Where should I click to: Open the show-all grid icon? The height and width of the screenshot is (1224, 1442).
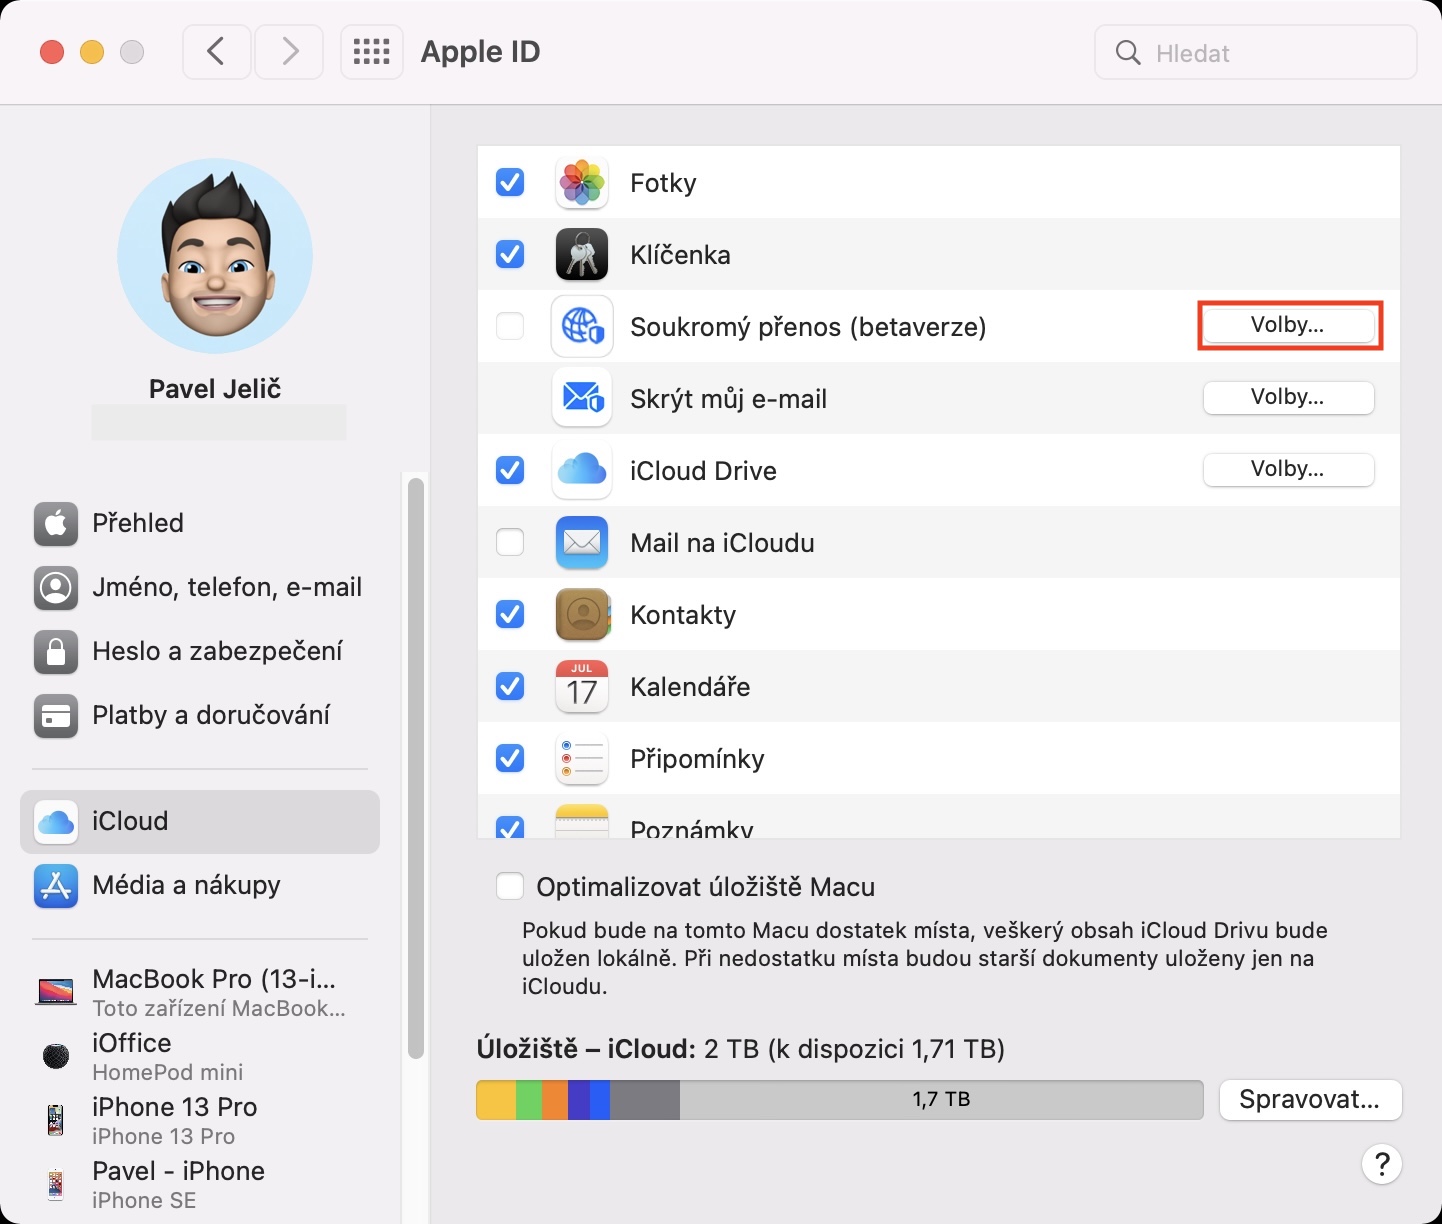[371, 52]
